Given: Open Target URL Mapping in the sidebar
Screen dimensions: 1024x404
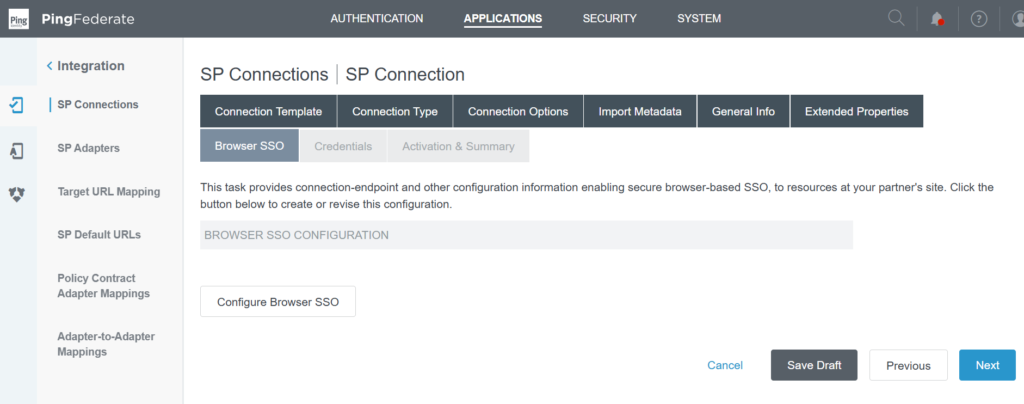Looking at the screenshot, I should [108, 192].
